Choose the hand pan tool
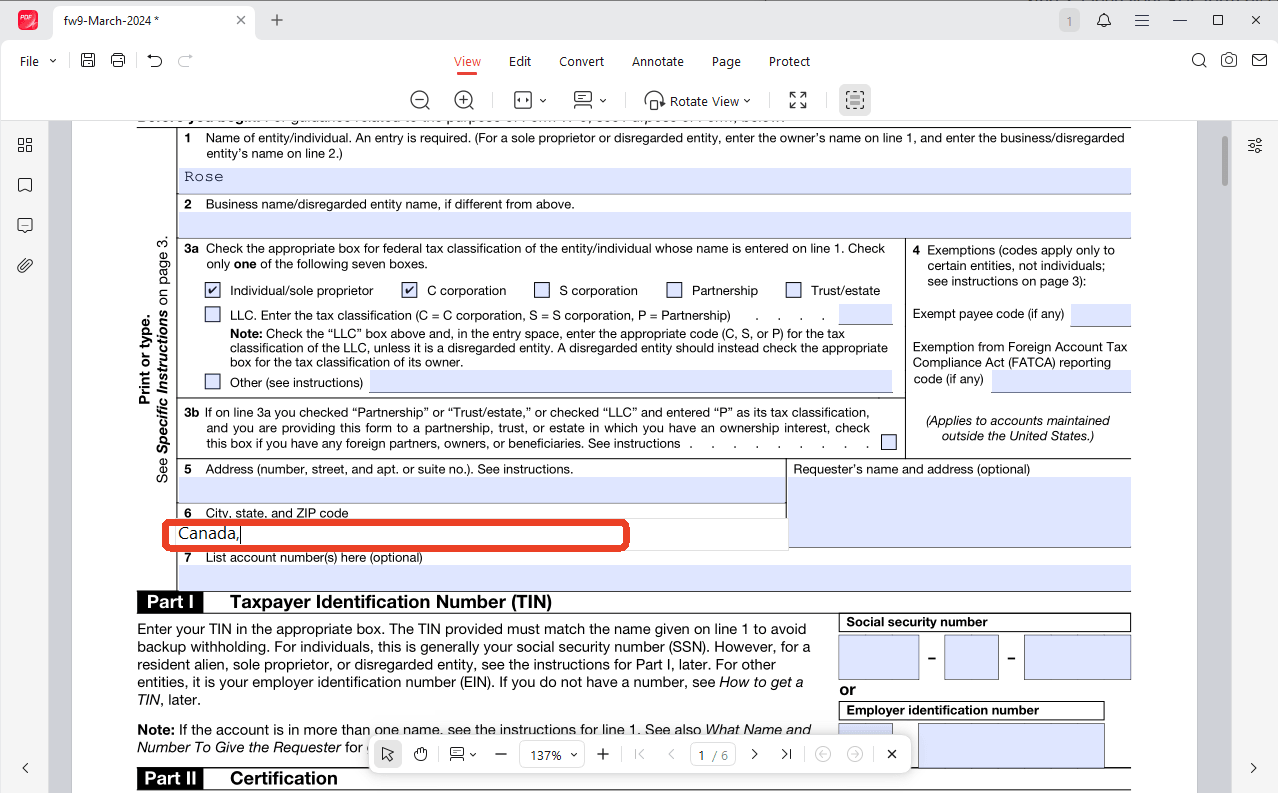Screen dimensions: 1278x793 point(421,754)
